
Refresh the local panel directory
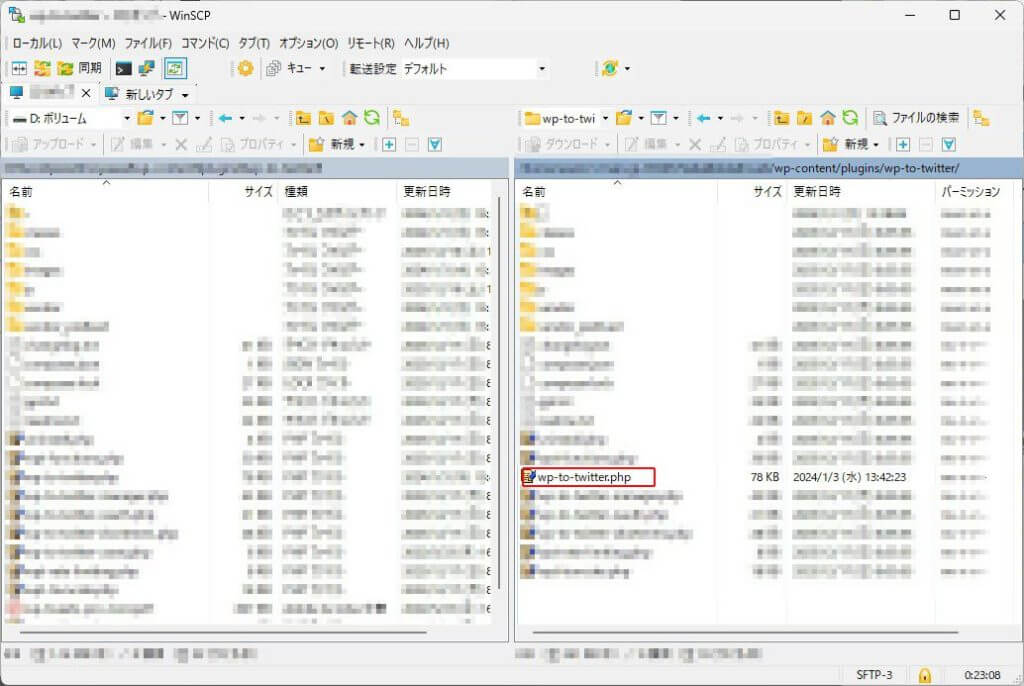(x=372, y=118)
